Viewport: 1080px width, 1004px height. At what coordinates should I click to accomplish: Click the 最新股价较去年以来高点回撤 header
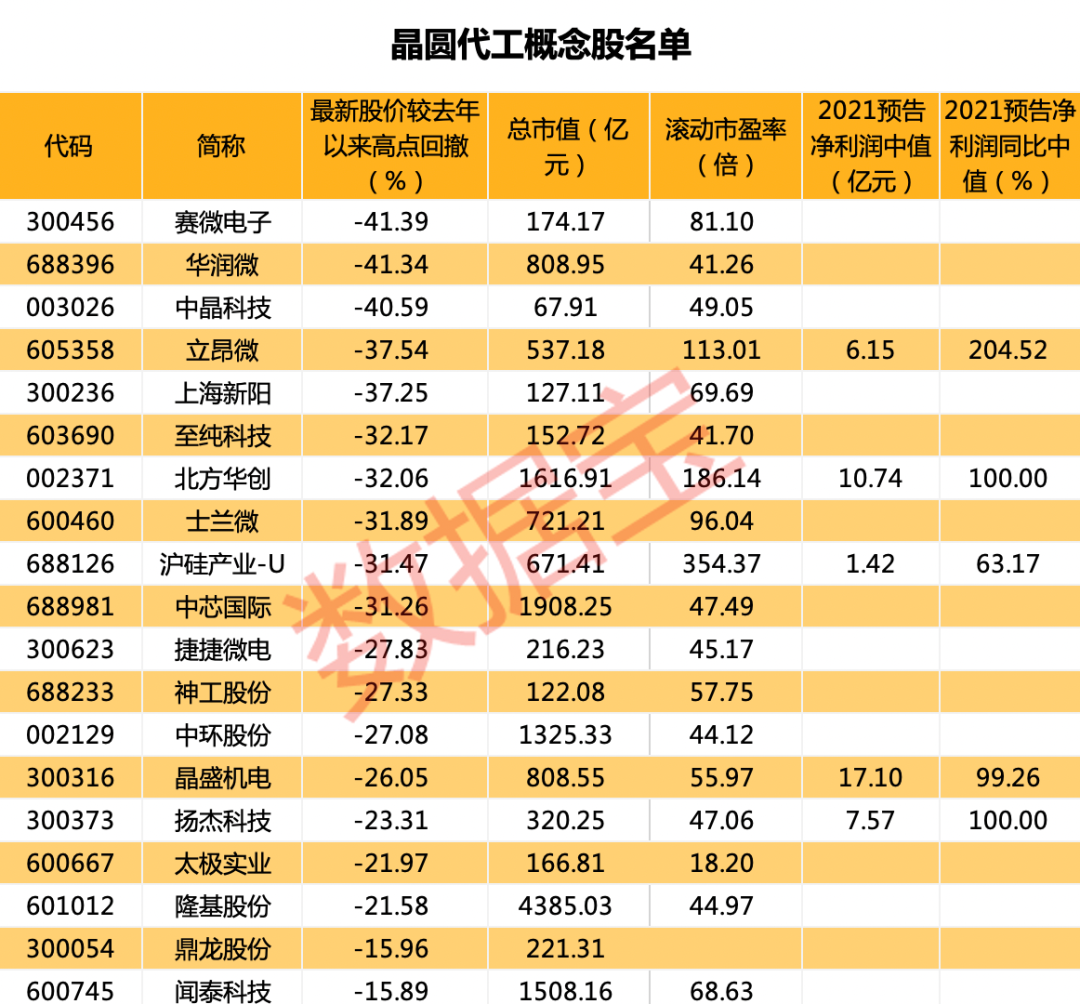(x=395, y=146)
